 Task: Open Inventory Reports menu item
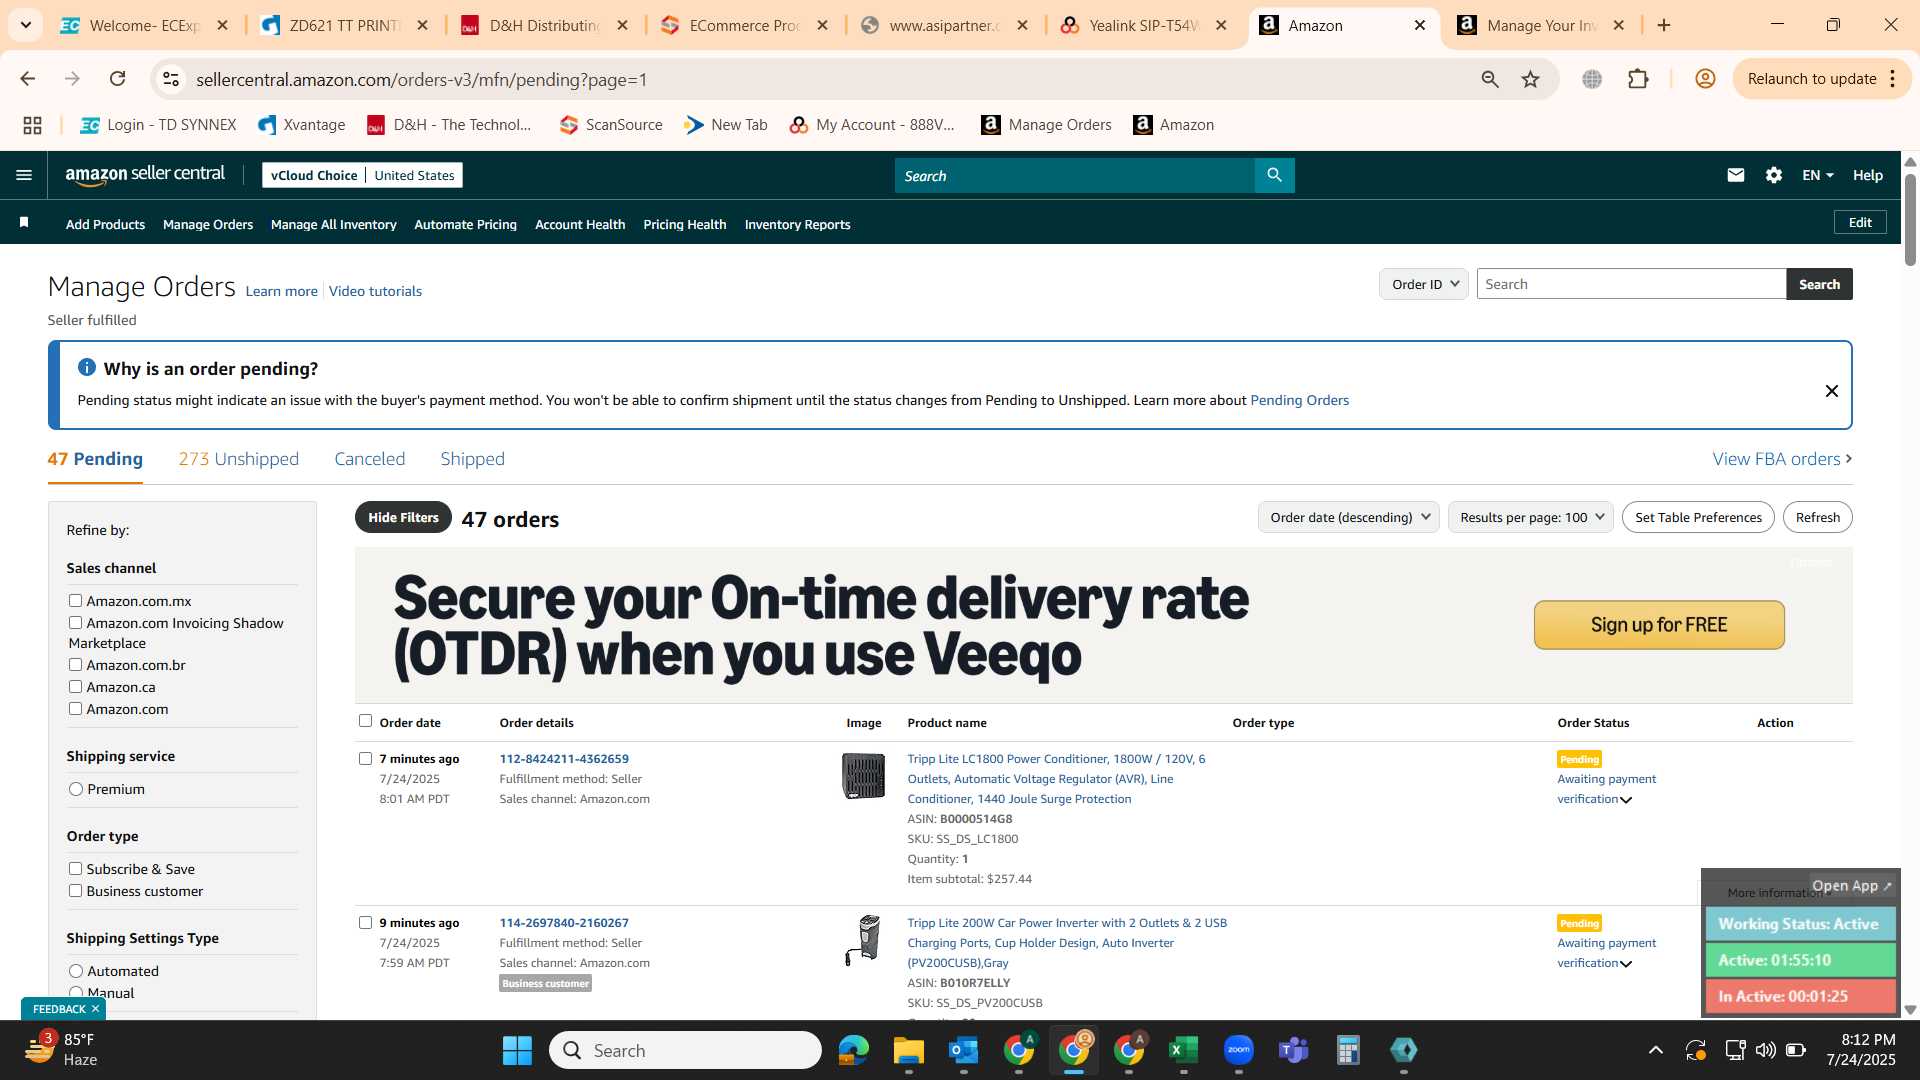[x=797, y=225]
